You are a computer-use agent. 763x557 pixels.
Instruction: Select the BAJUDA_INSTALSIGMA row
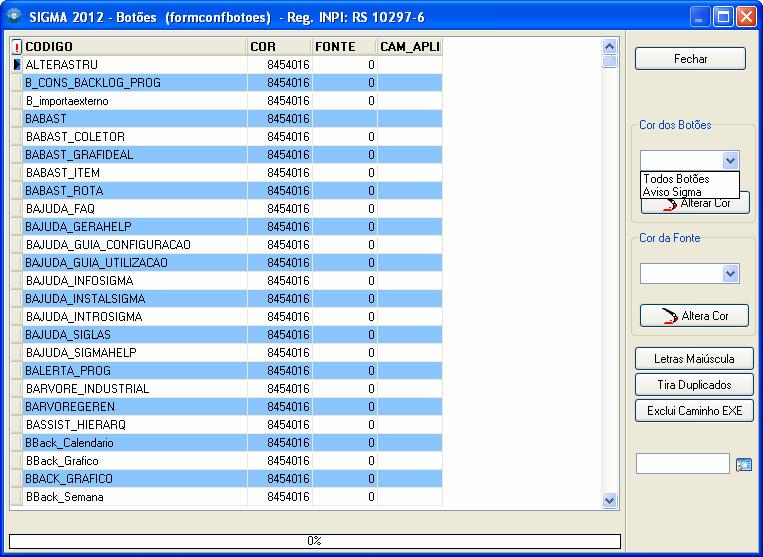click(x=232, y=299)
